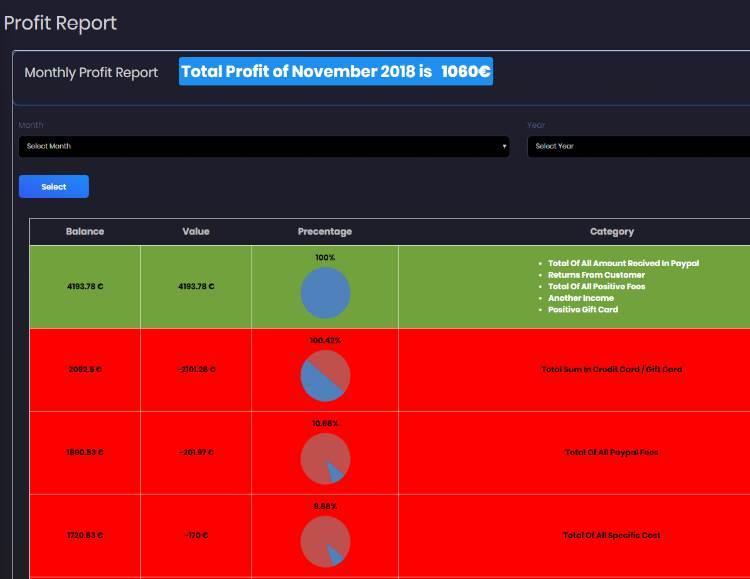750x579 pixels.
Task: Click the Category column header
Action: [612, 232]
